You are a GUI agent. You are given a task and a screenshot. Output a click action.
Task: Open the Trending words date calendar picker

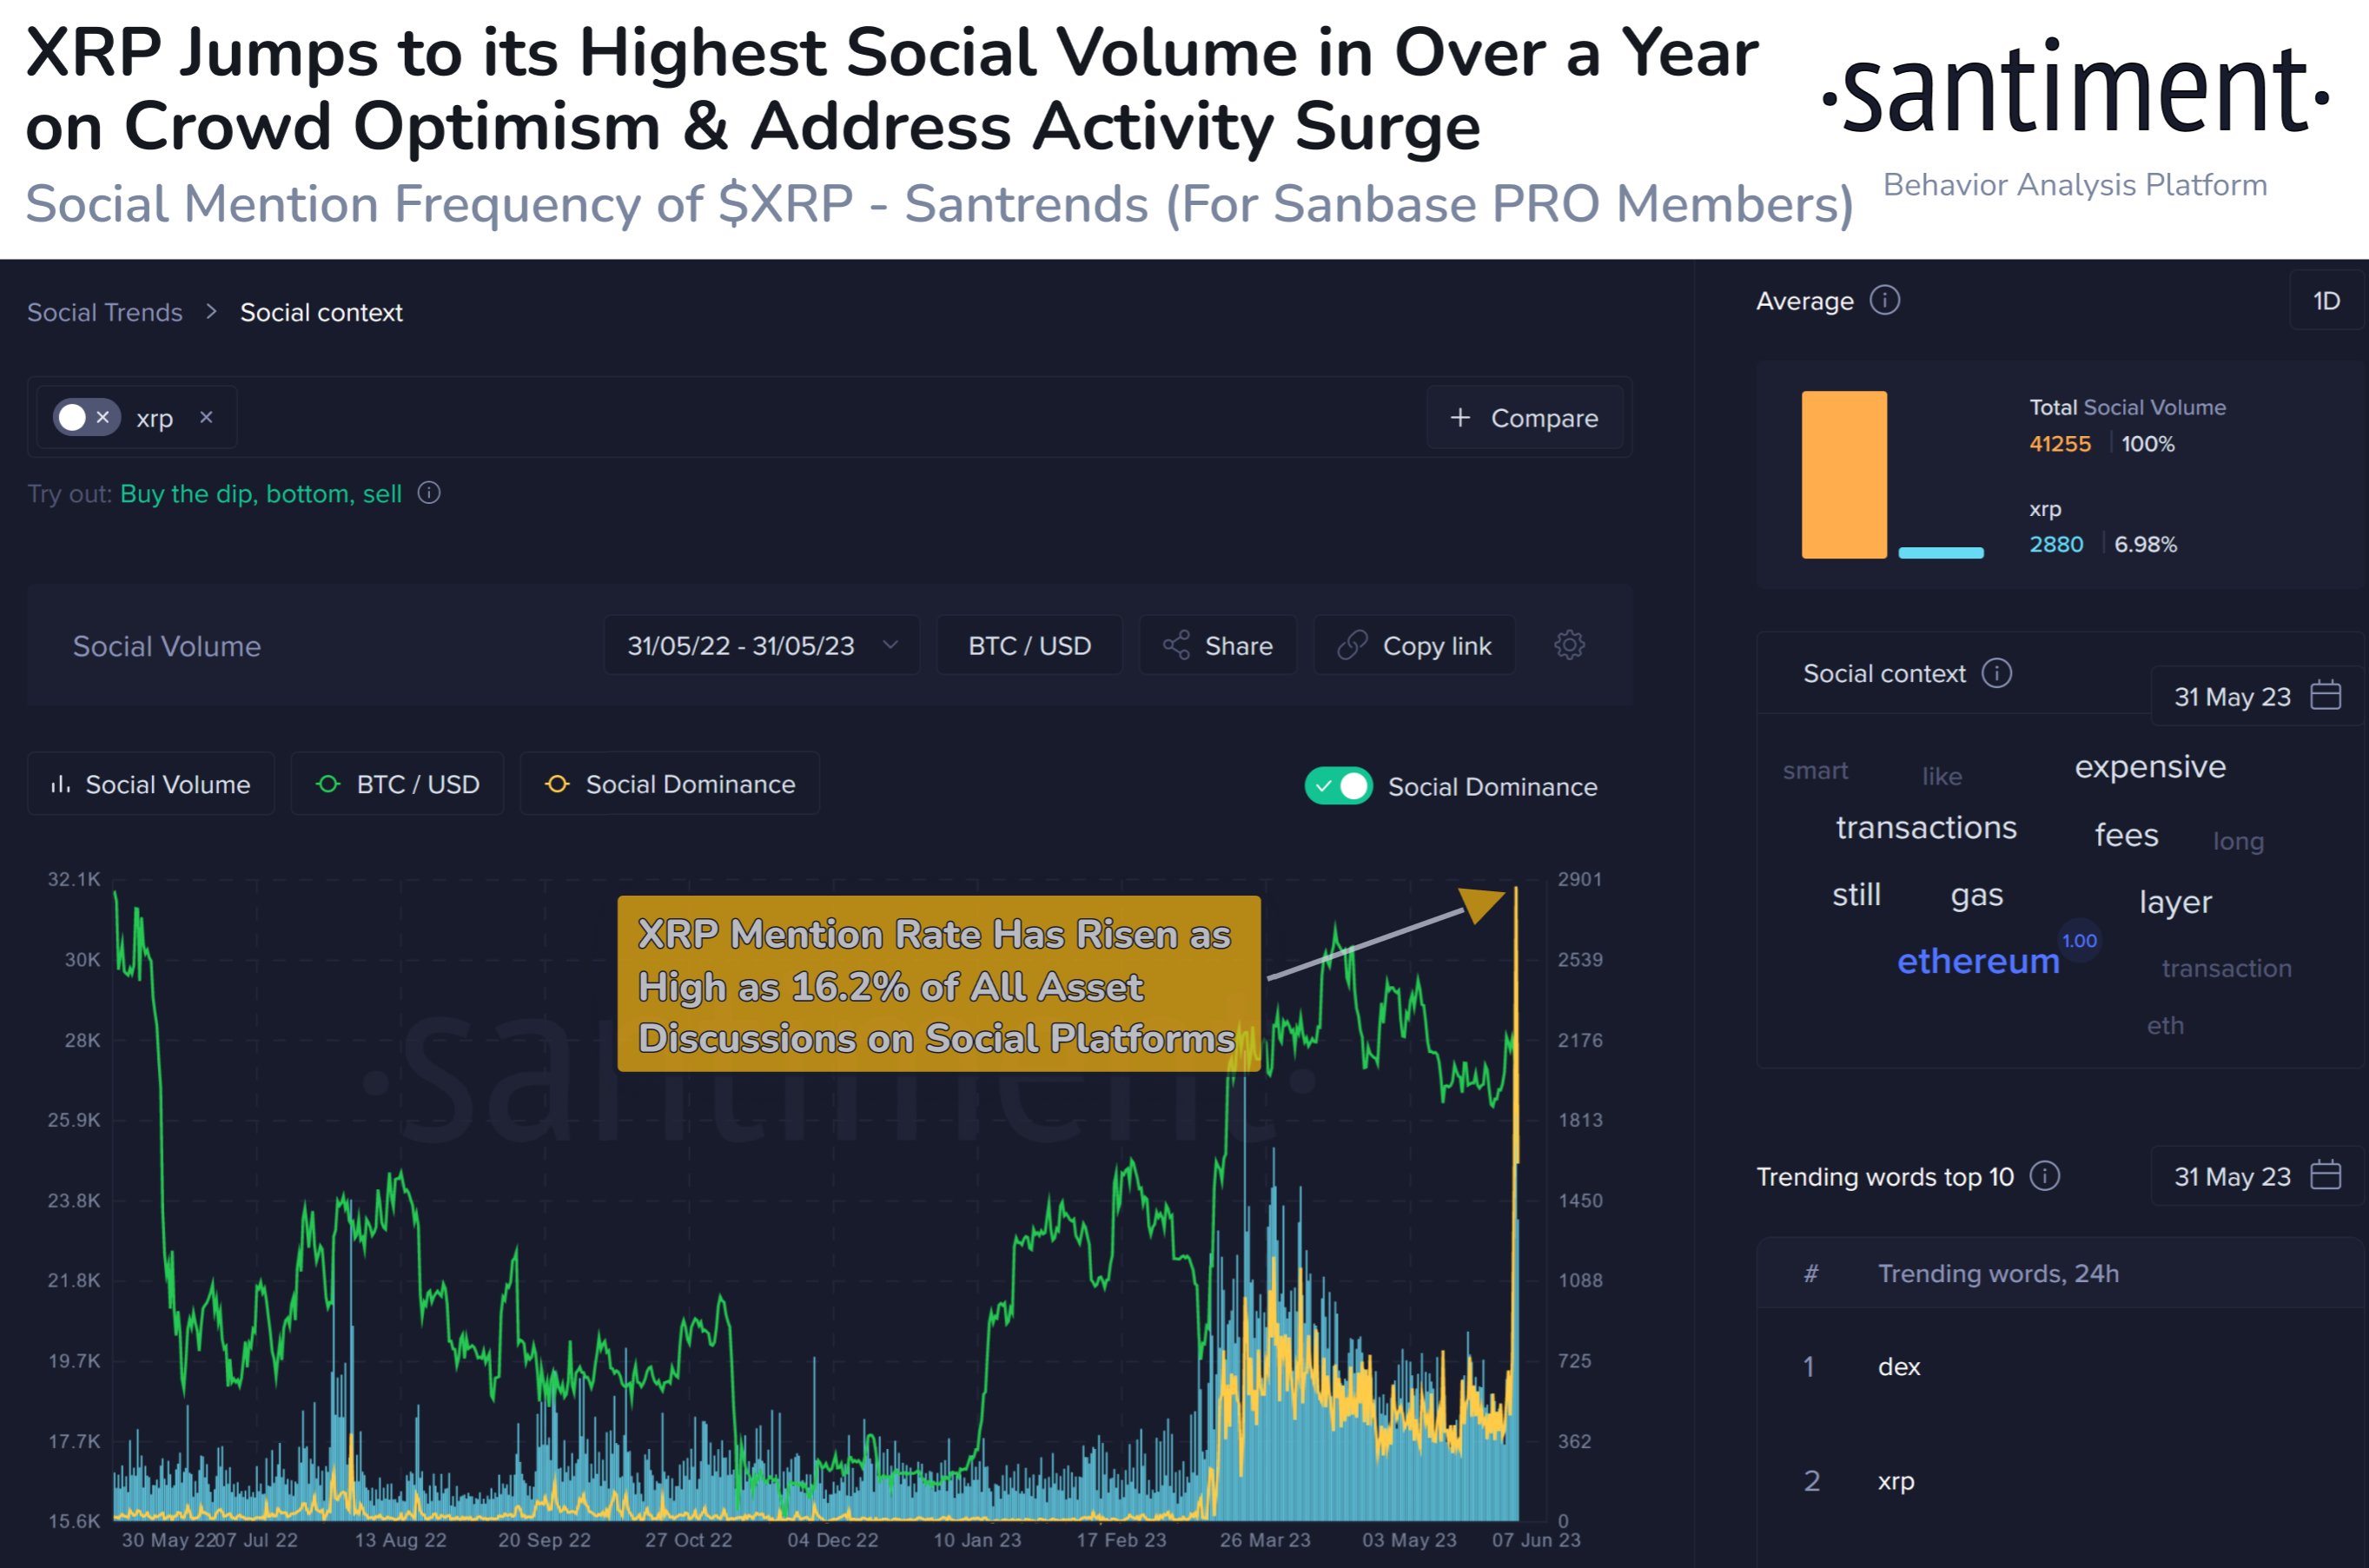pos(2327,1176)
